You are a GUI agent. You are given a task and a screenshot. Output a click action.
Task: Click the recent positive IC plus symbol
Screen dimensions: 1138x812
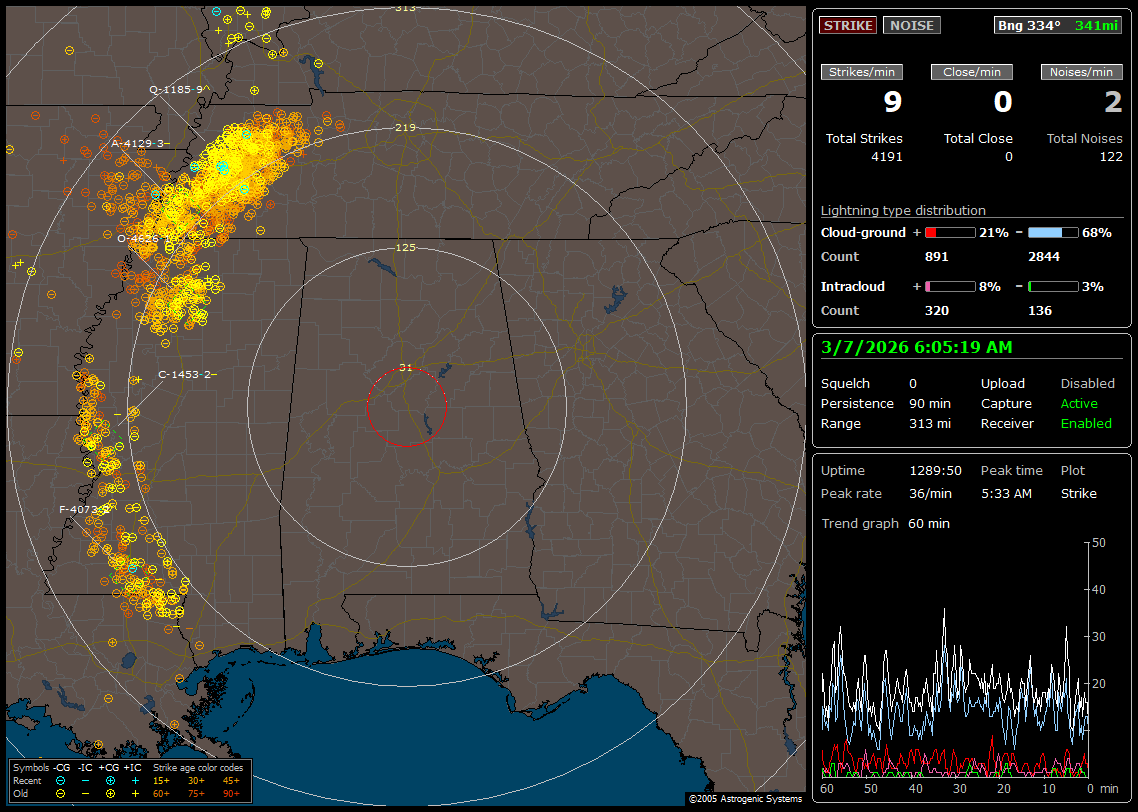click(x=134, y=780)
